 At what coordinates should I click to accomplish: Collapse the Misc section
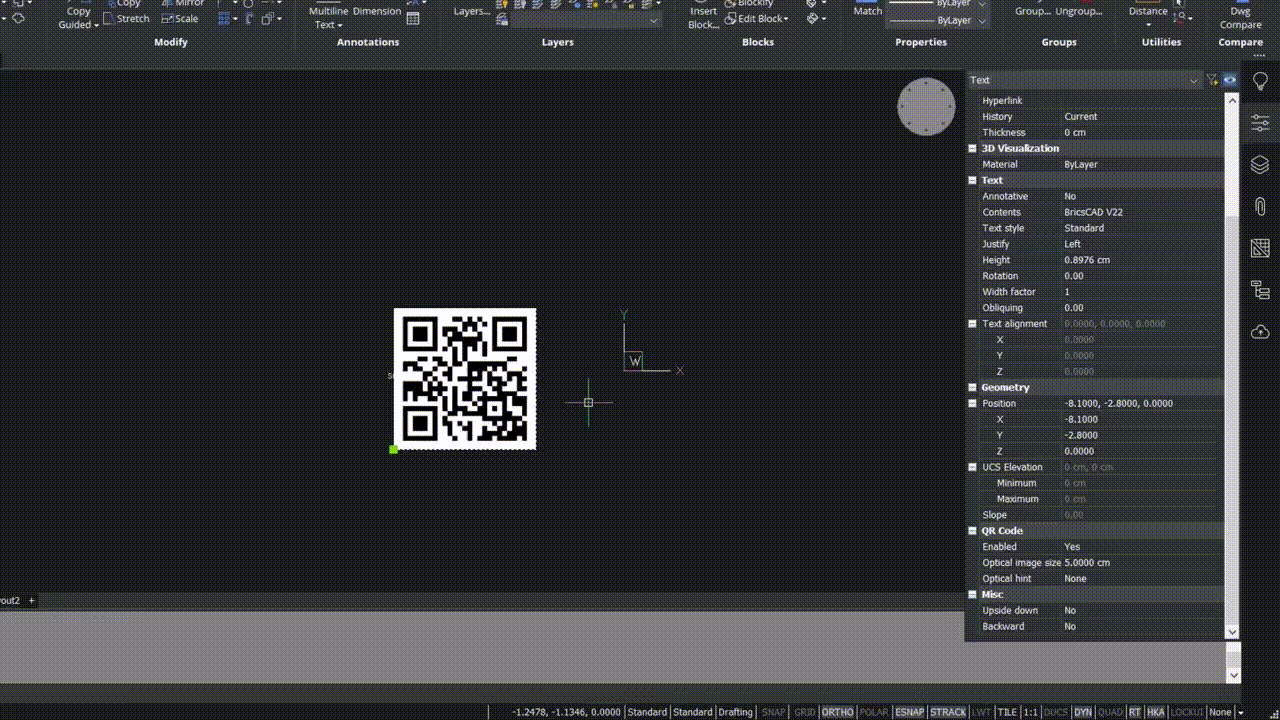click(x=972, y=594)
